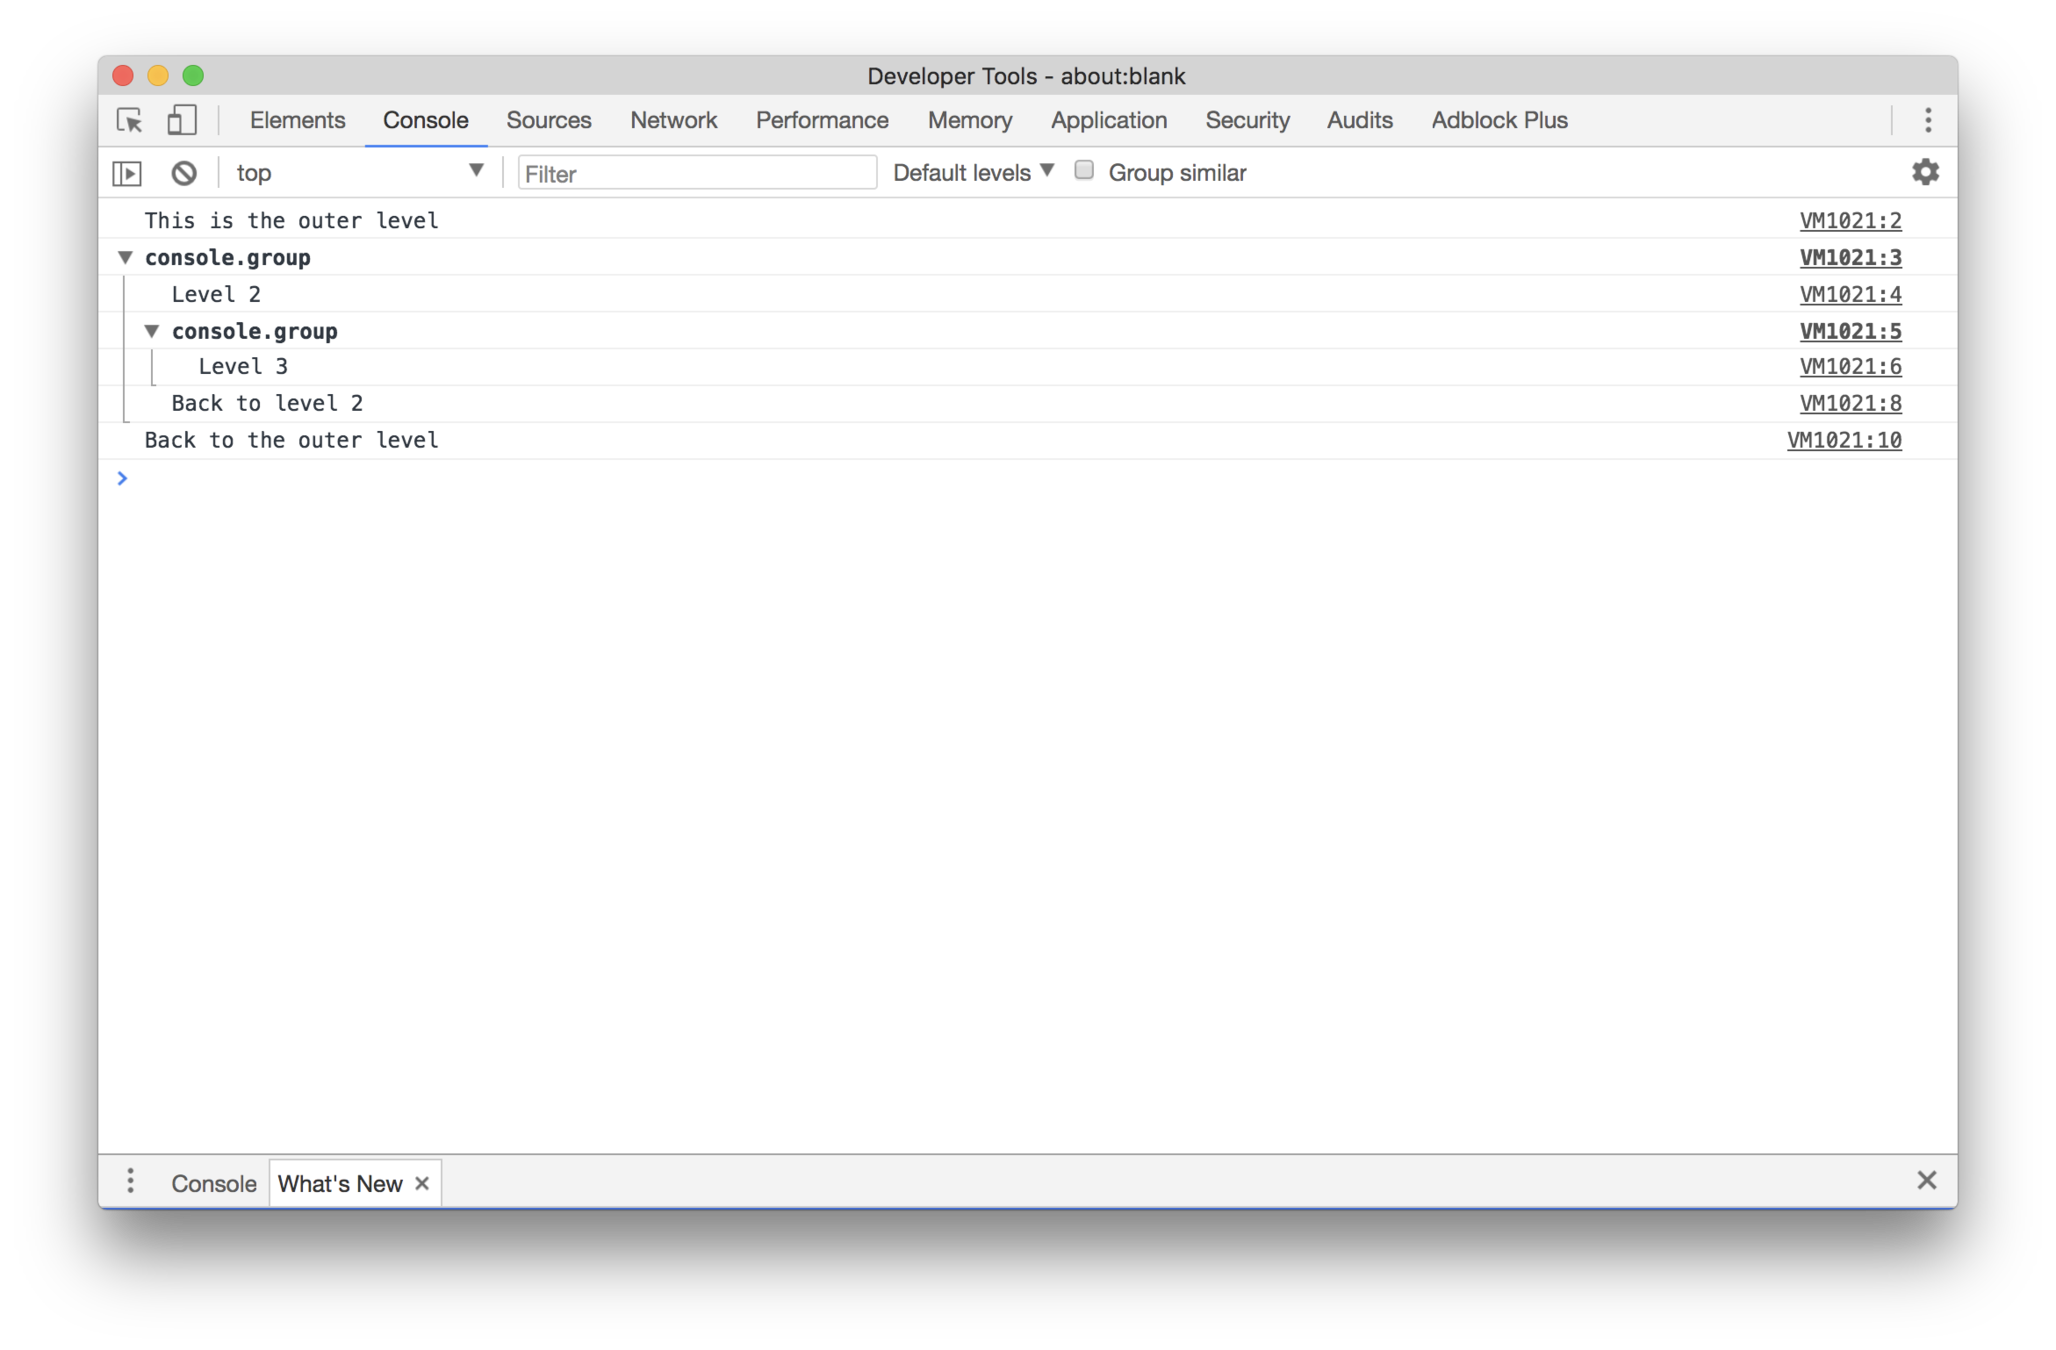This screenshot has height=1350, width=2056.
Task: Select the Console tab in the drawer
Action: [213, 1184]
